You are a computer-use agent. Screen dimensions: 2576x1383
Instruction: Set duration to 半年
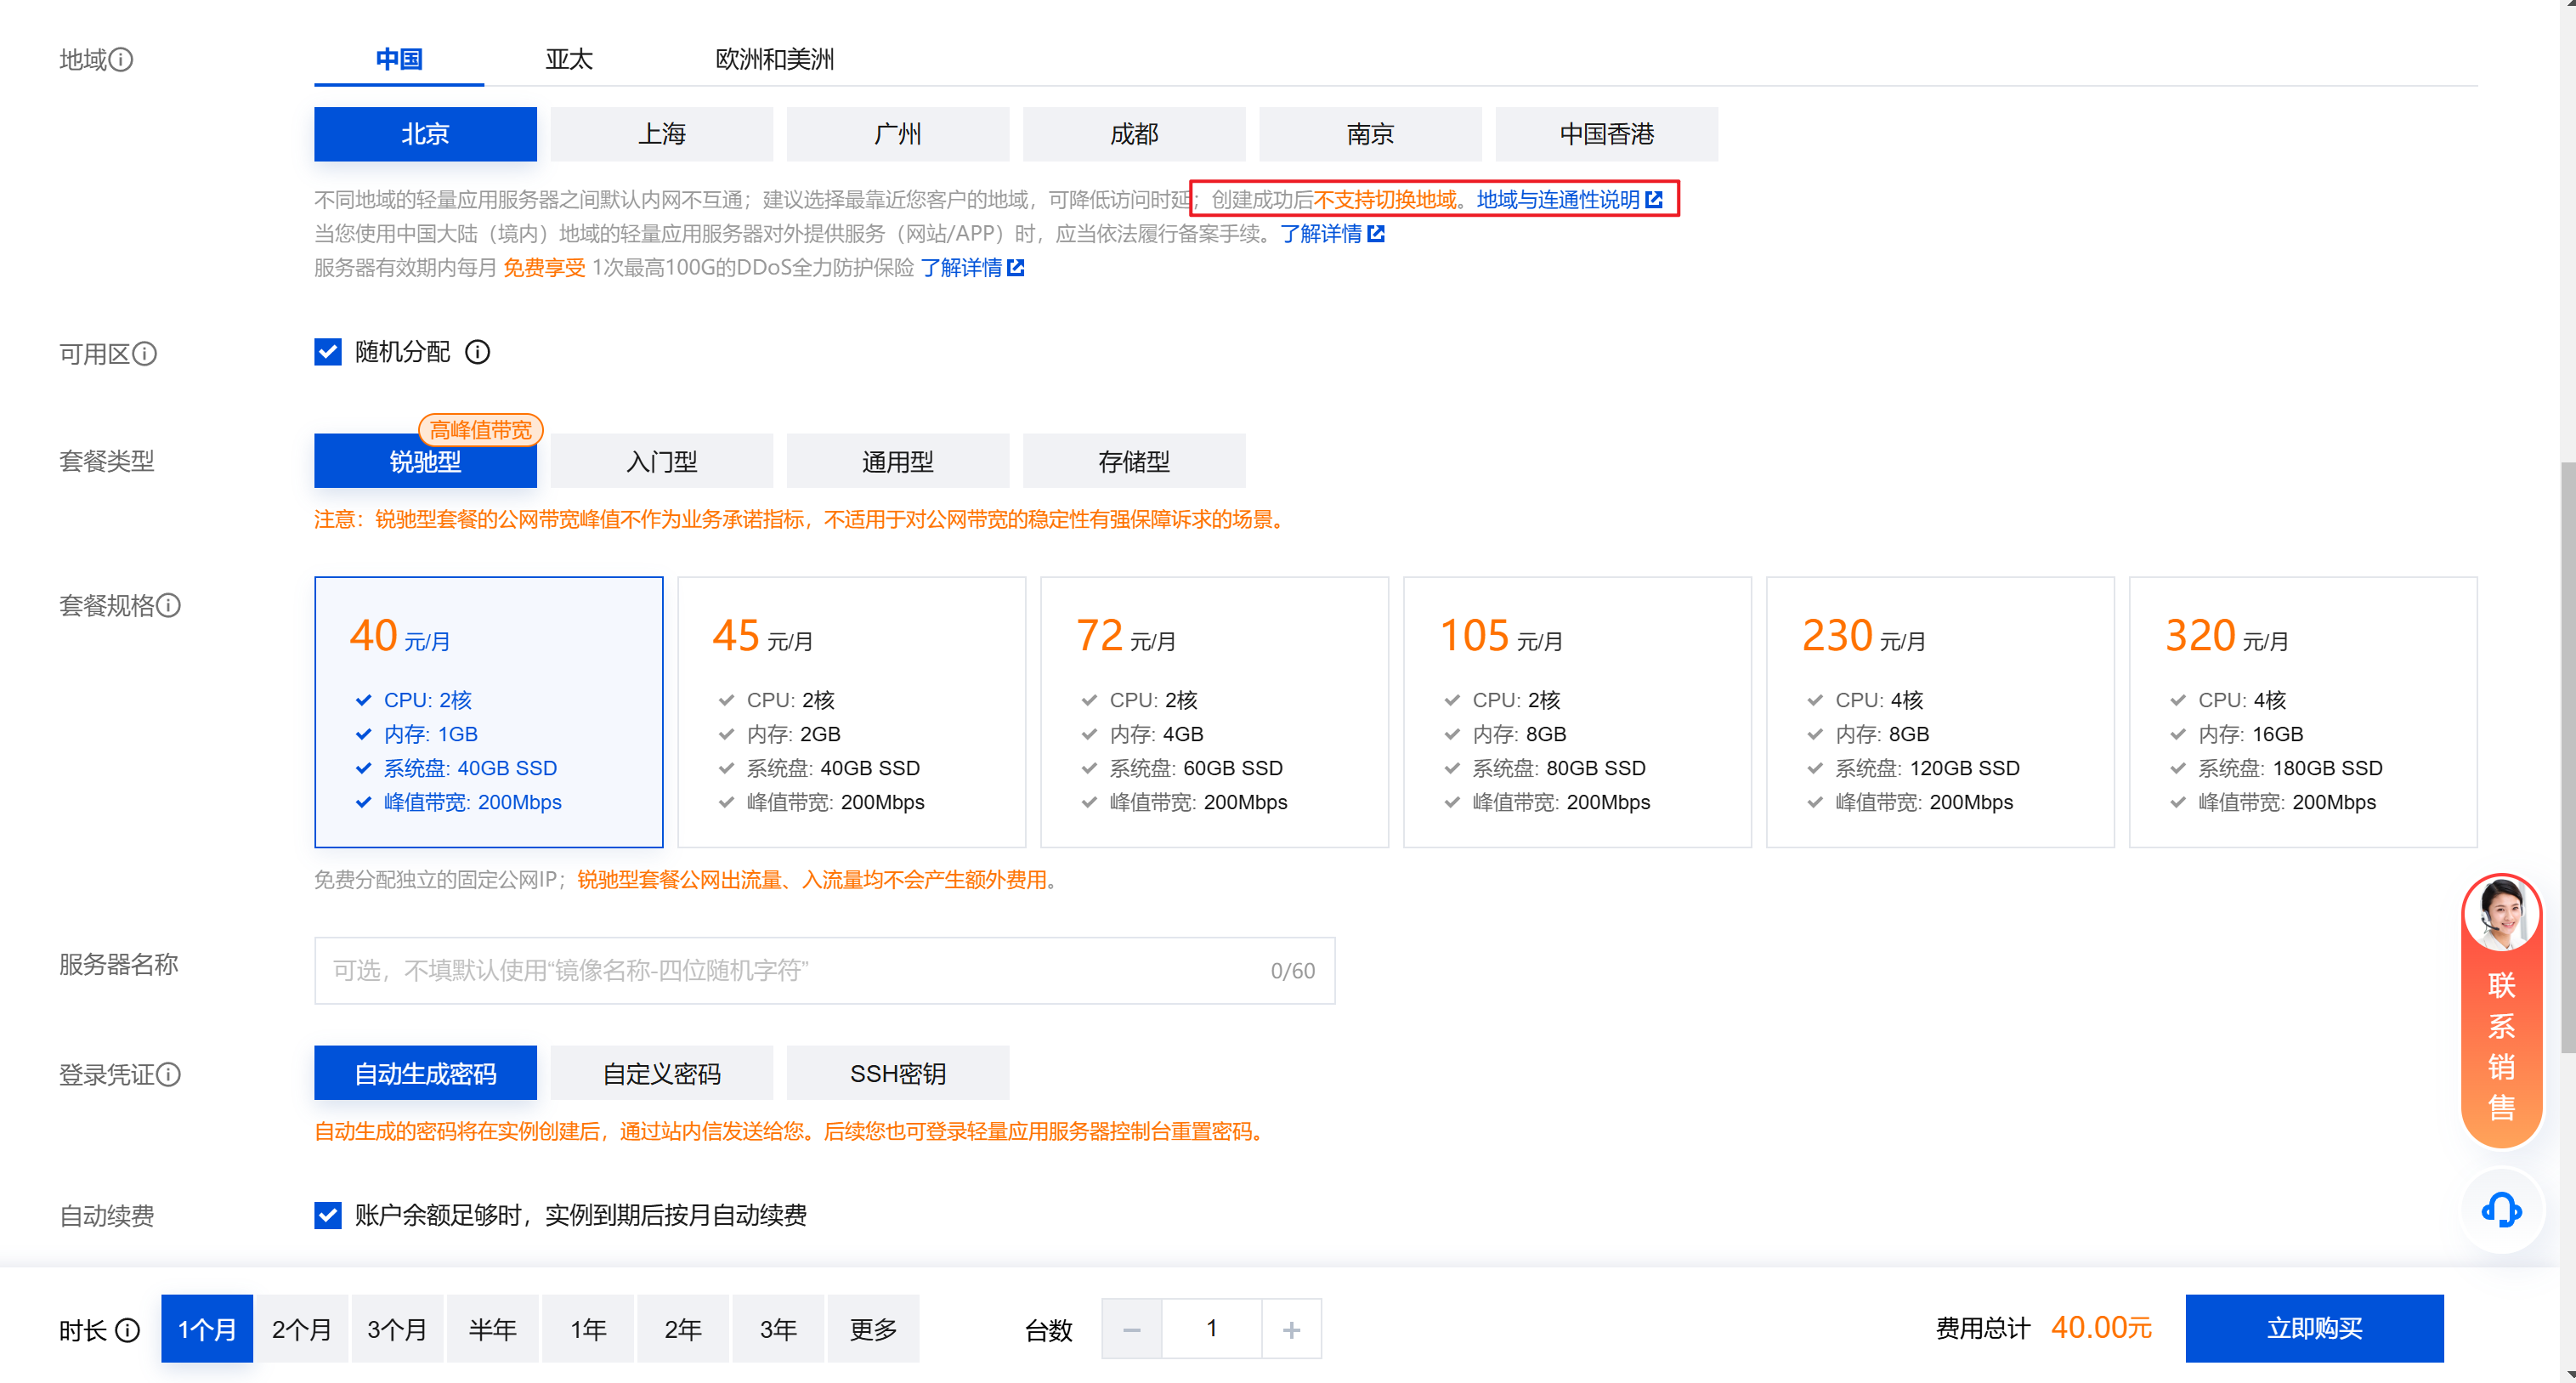pyautogui.click(x=492, y=1329)
